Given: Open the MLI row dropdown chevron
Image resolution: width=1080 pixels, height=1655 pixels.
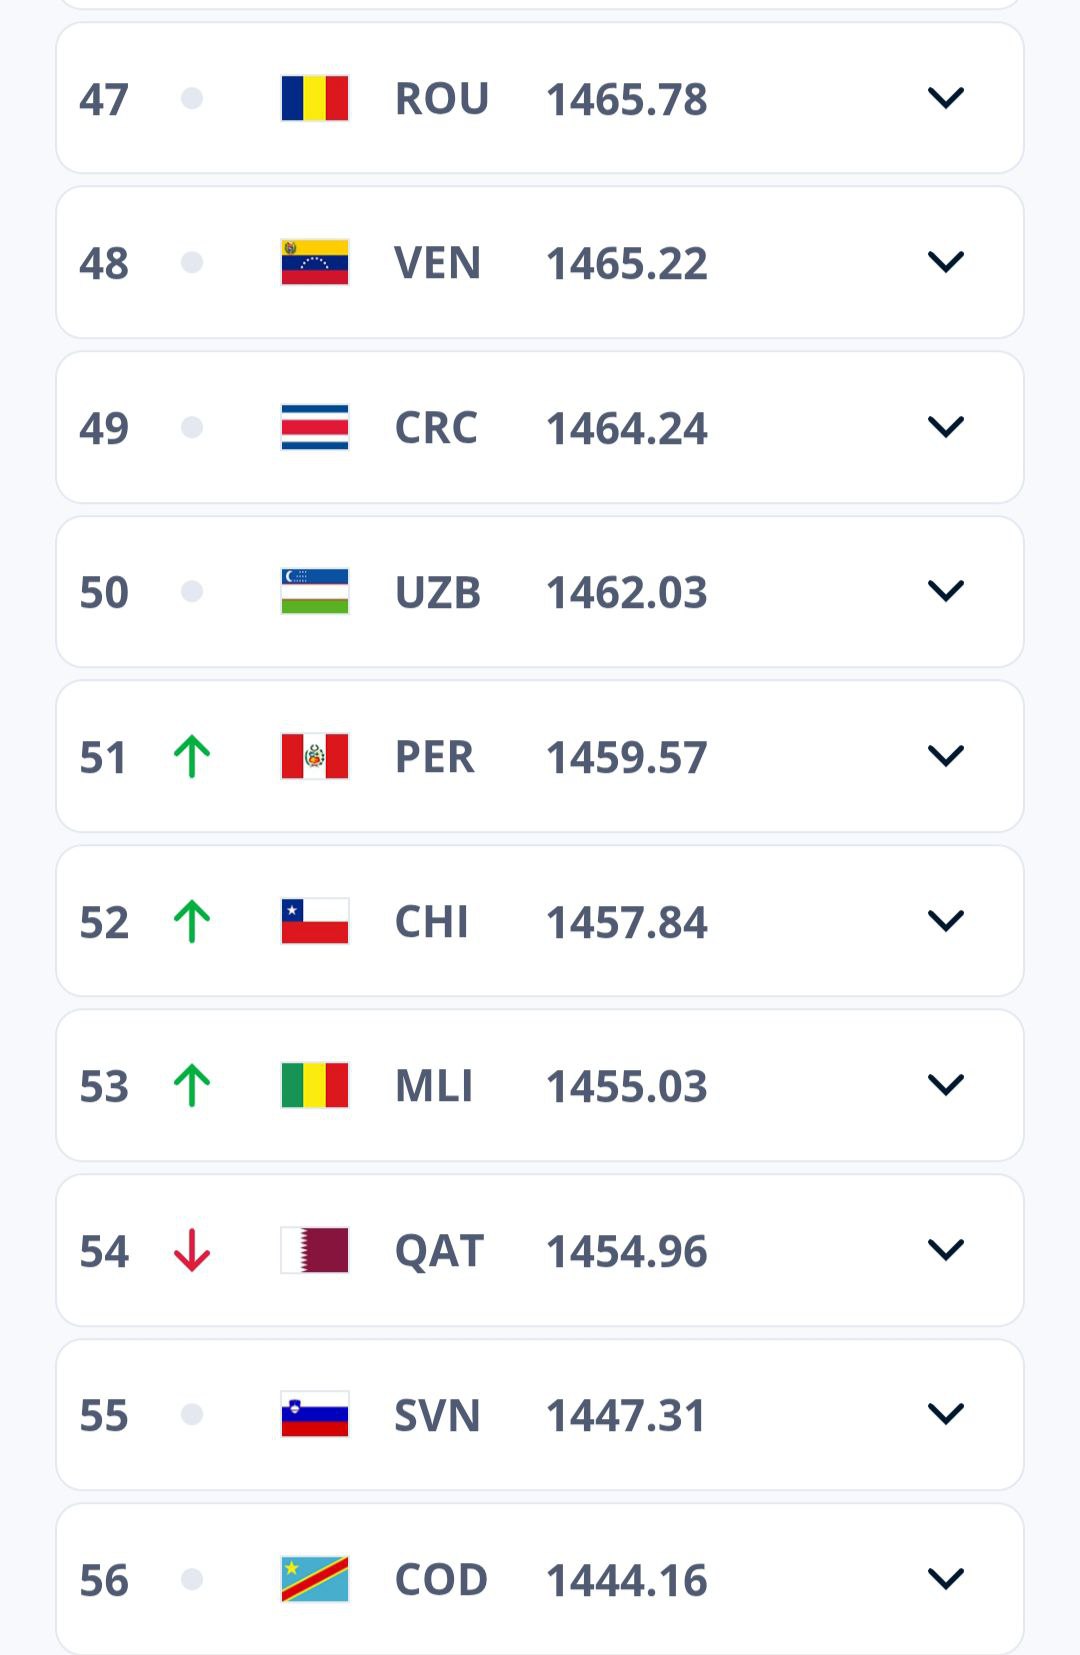Looking at the screenshot, I should (945, 1085).
